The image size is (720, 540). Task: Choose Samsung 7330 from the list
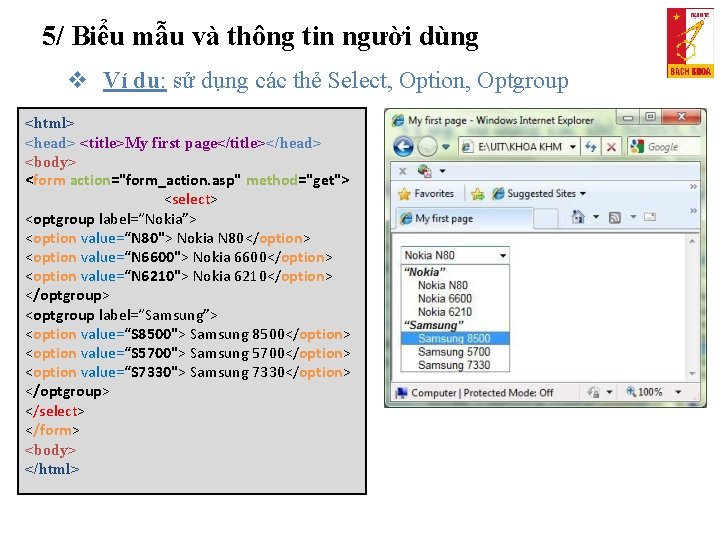tap(454, 365)
